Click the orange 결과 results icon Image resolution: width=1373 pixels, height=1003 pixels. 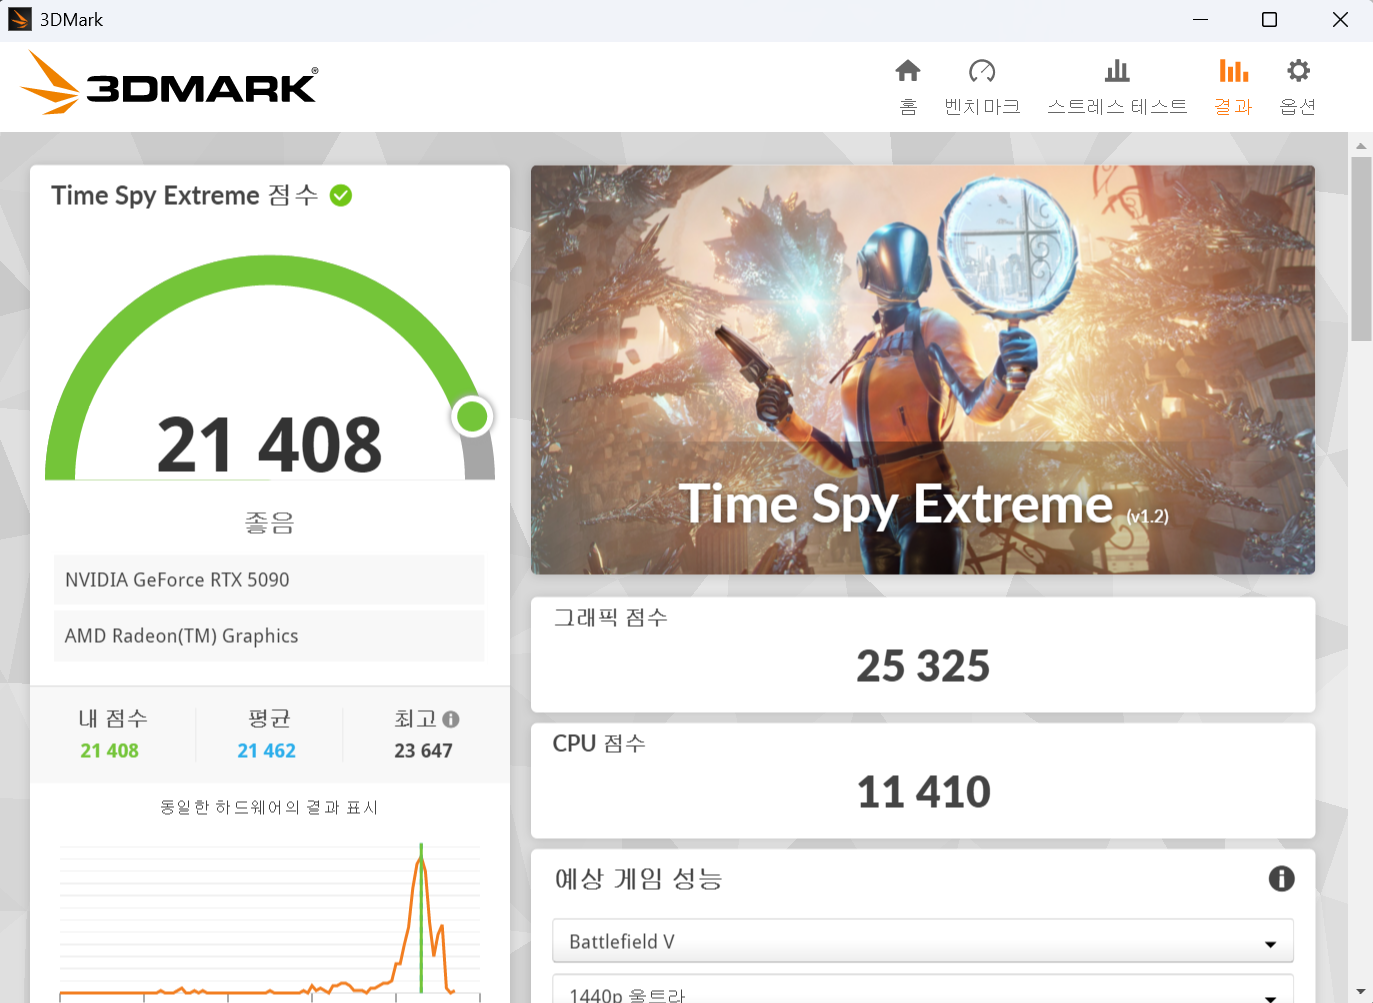[1232, 85]
